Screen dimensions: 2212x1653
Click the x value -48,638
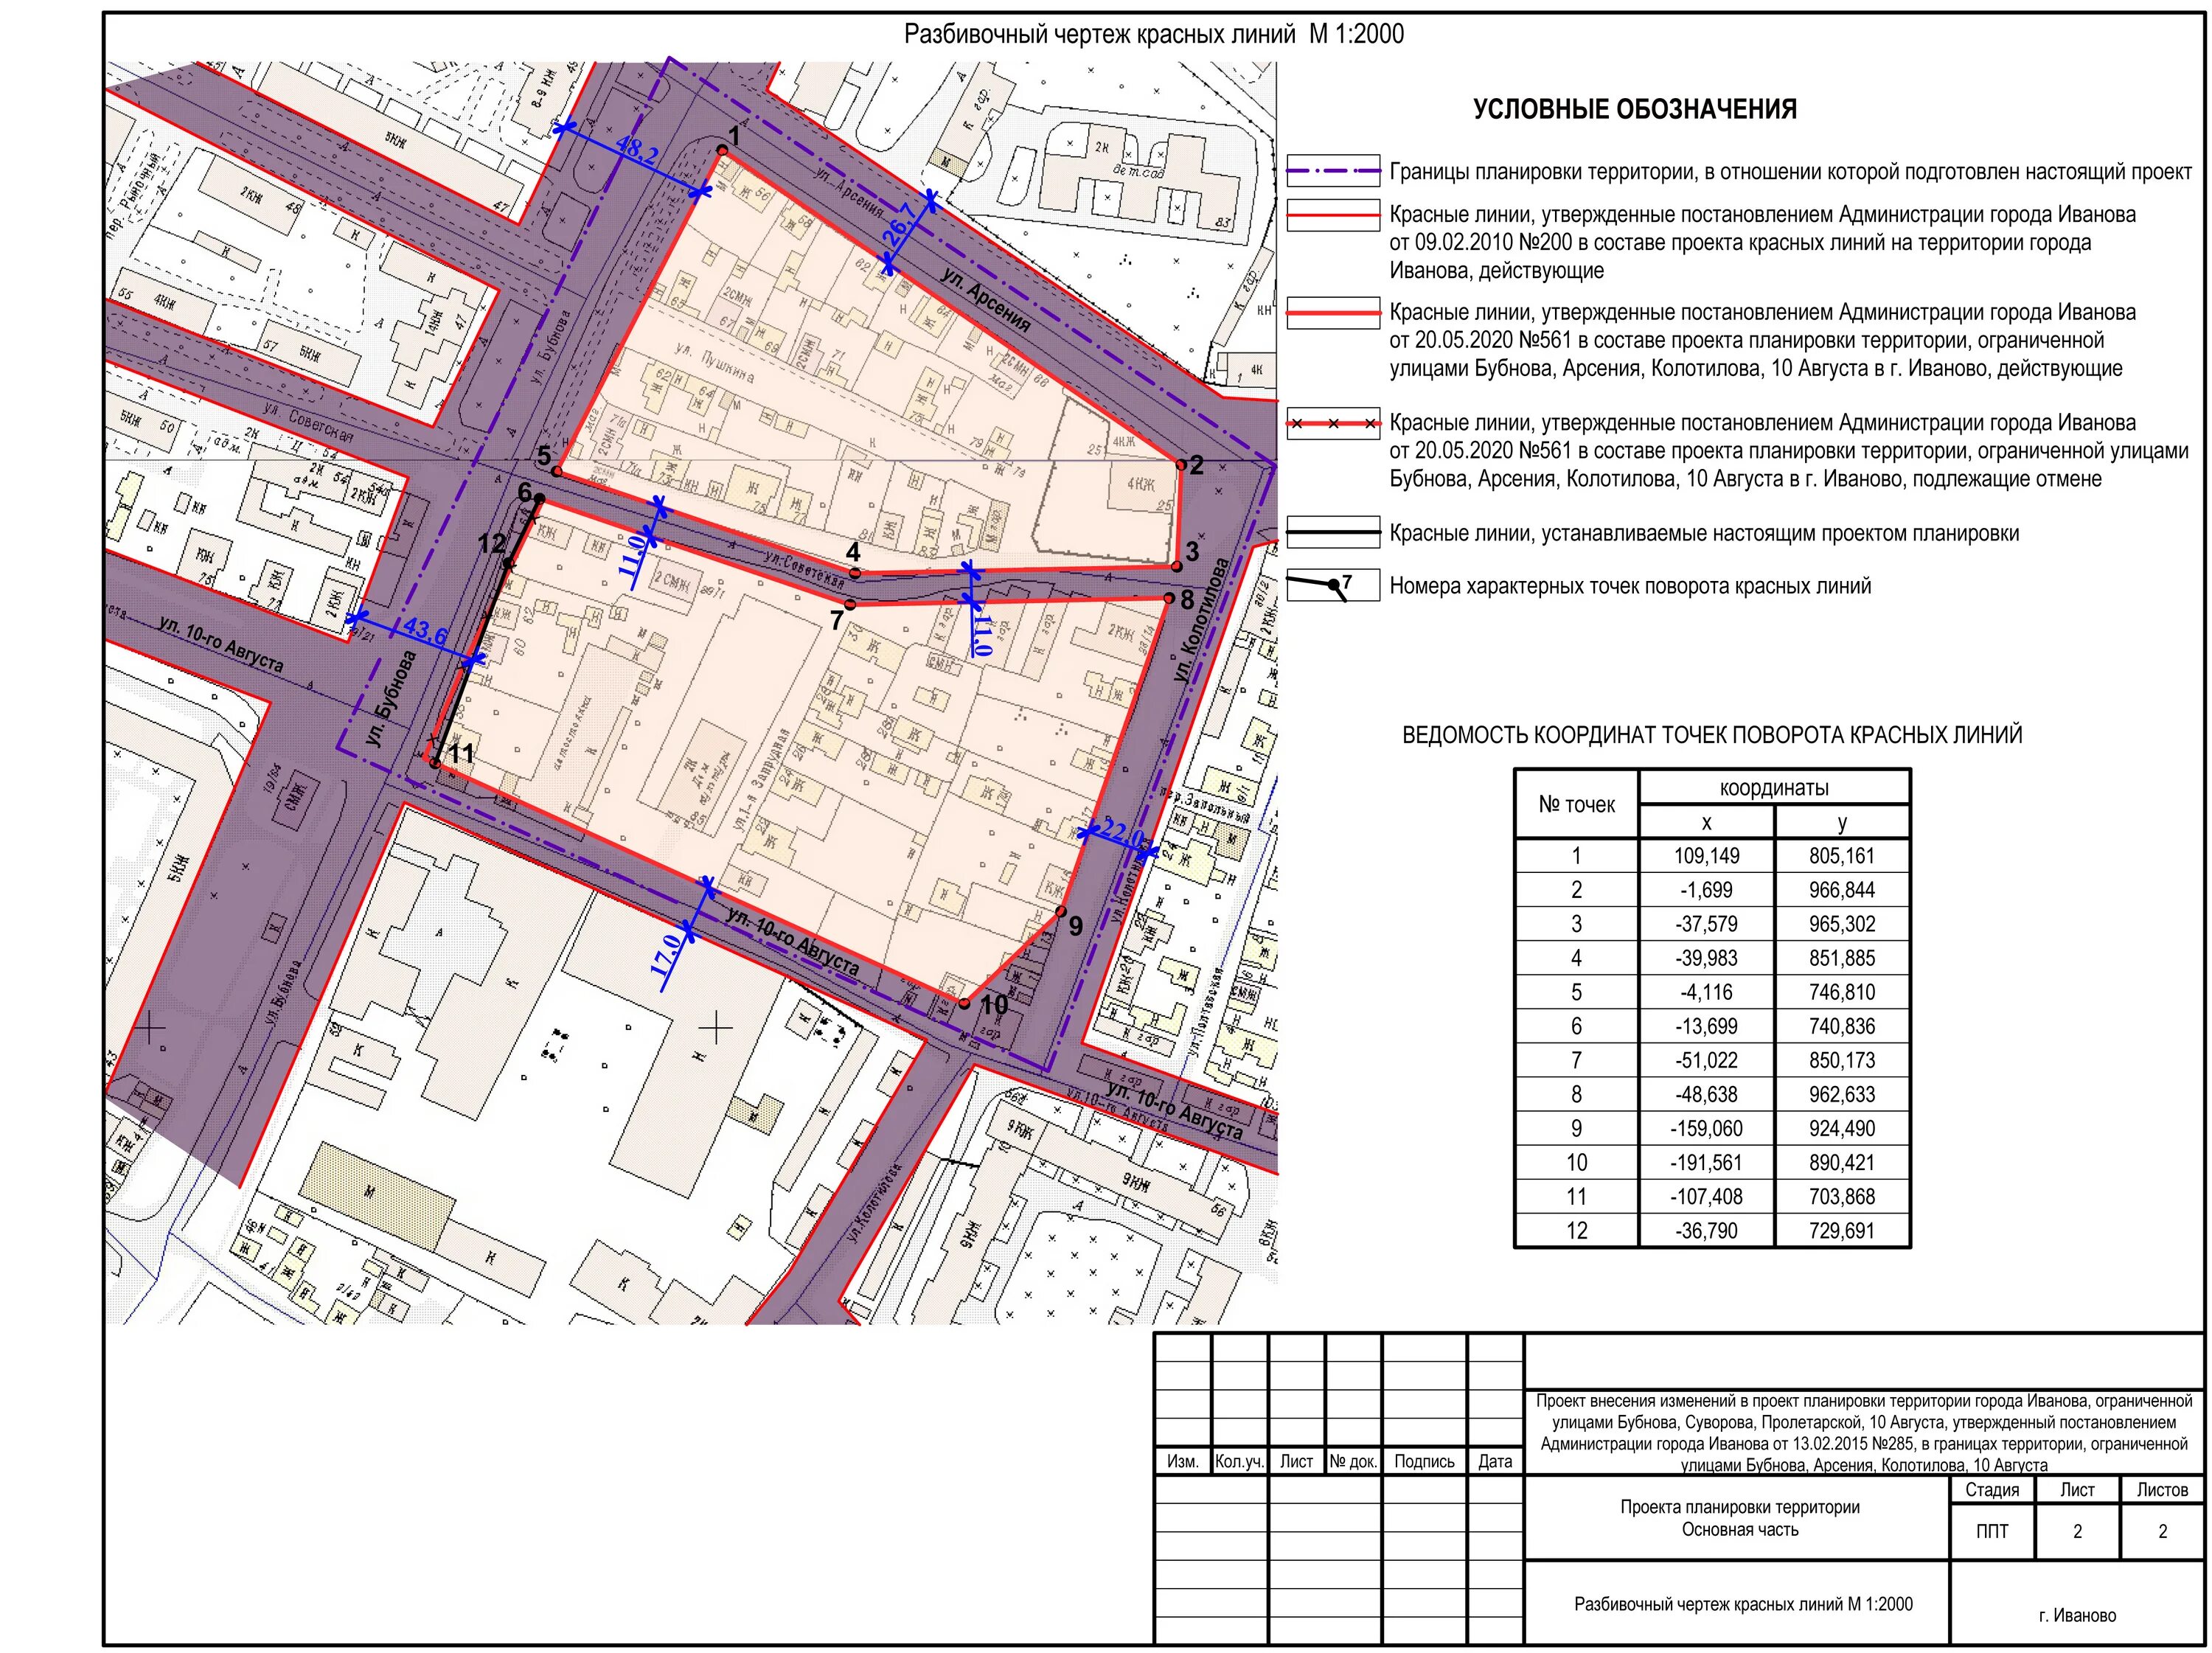pos(1707,1094)
